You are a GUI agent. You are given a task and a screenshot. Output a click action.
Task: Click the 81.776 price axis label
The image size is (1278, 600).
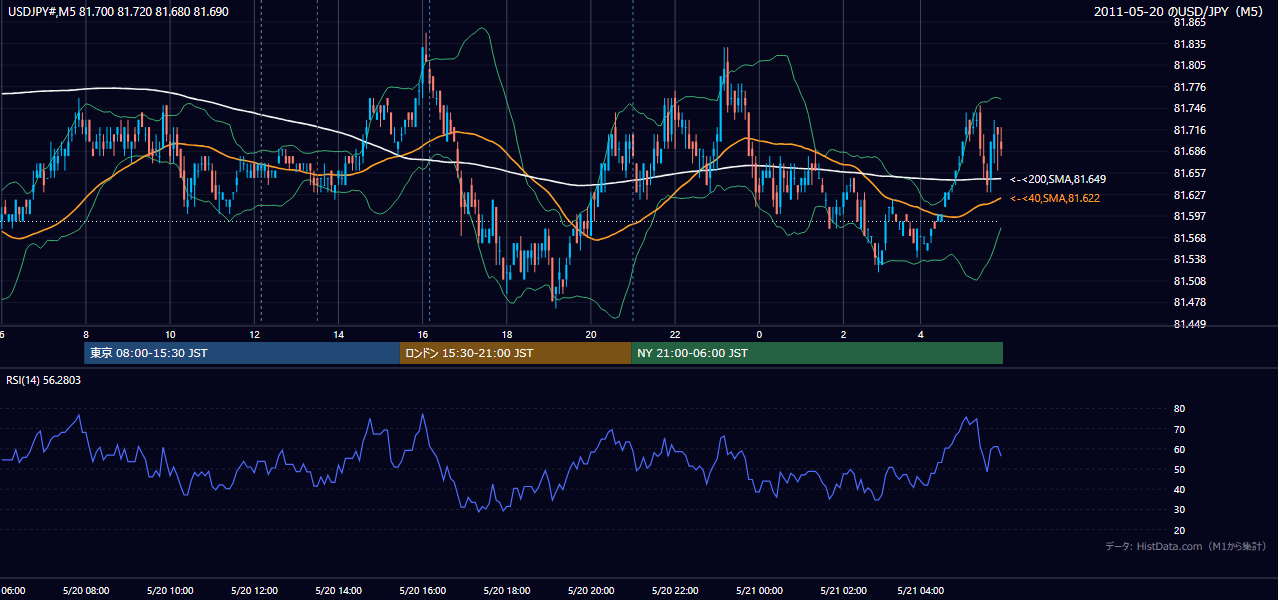(1188, 87)
